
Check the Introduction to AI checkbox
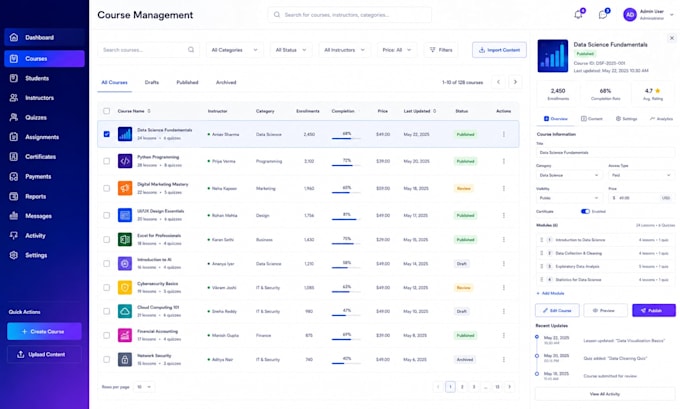coord(106,264)
